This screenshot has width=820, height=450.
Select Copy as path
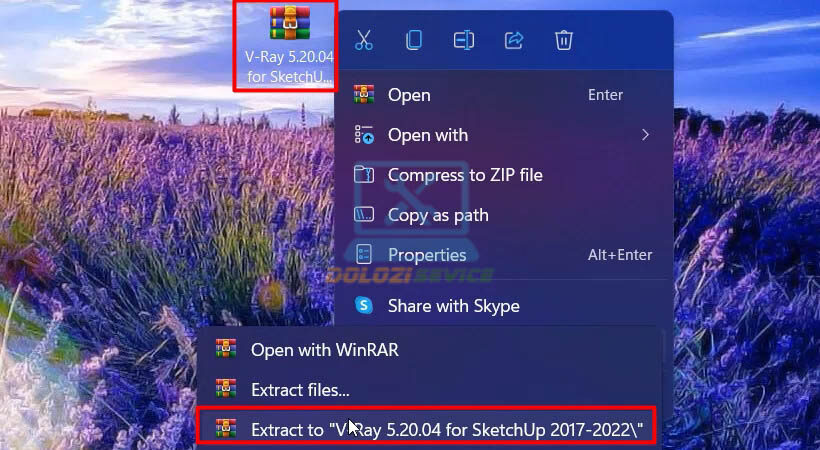(x=437, y=215)
